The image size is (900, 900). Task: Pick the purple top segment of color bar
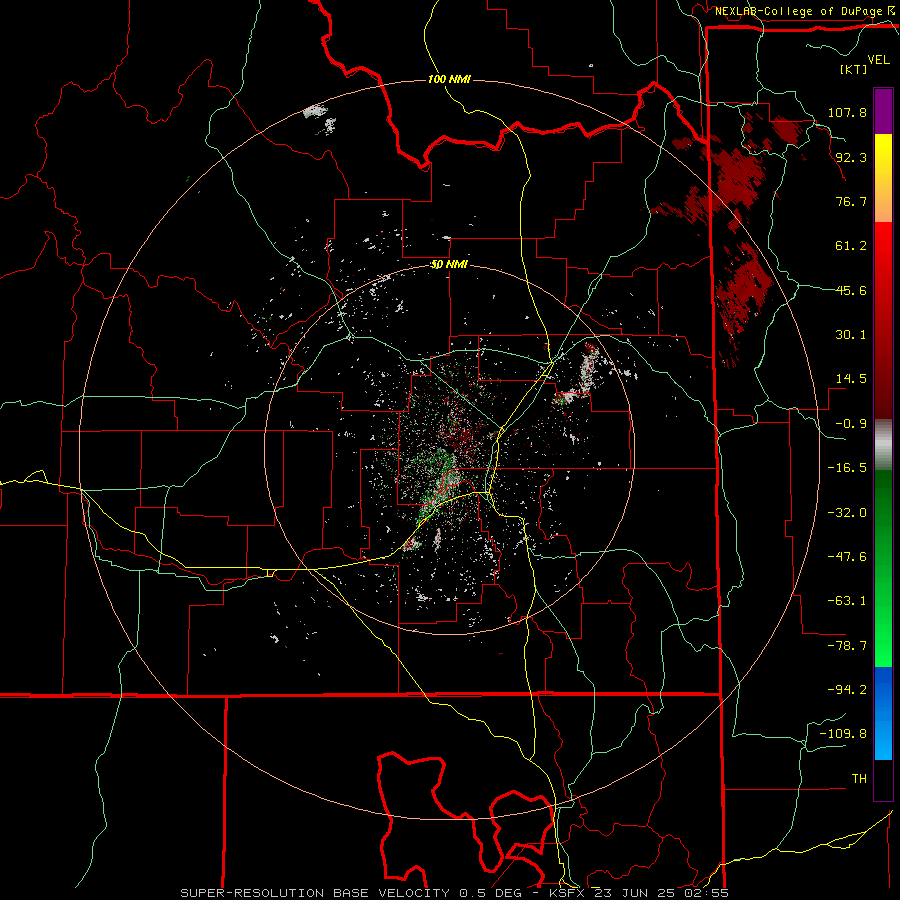point(883,111)
